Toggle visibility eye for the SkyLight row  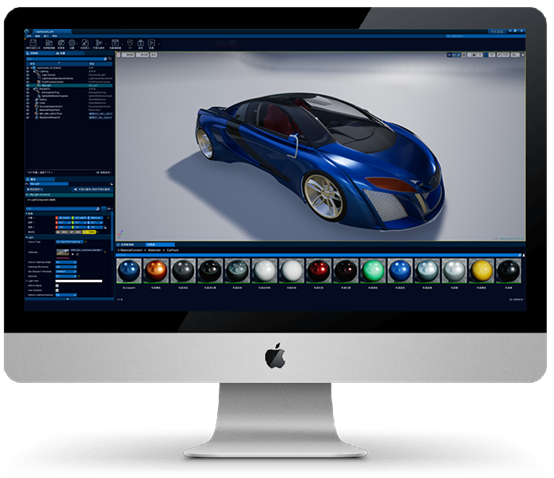tap(28, 85)
